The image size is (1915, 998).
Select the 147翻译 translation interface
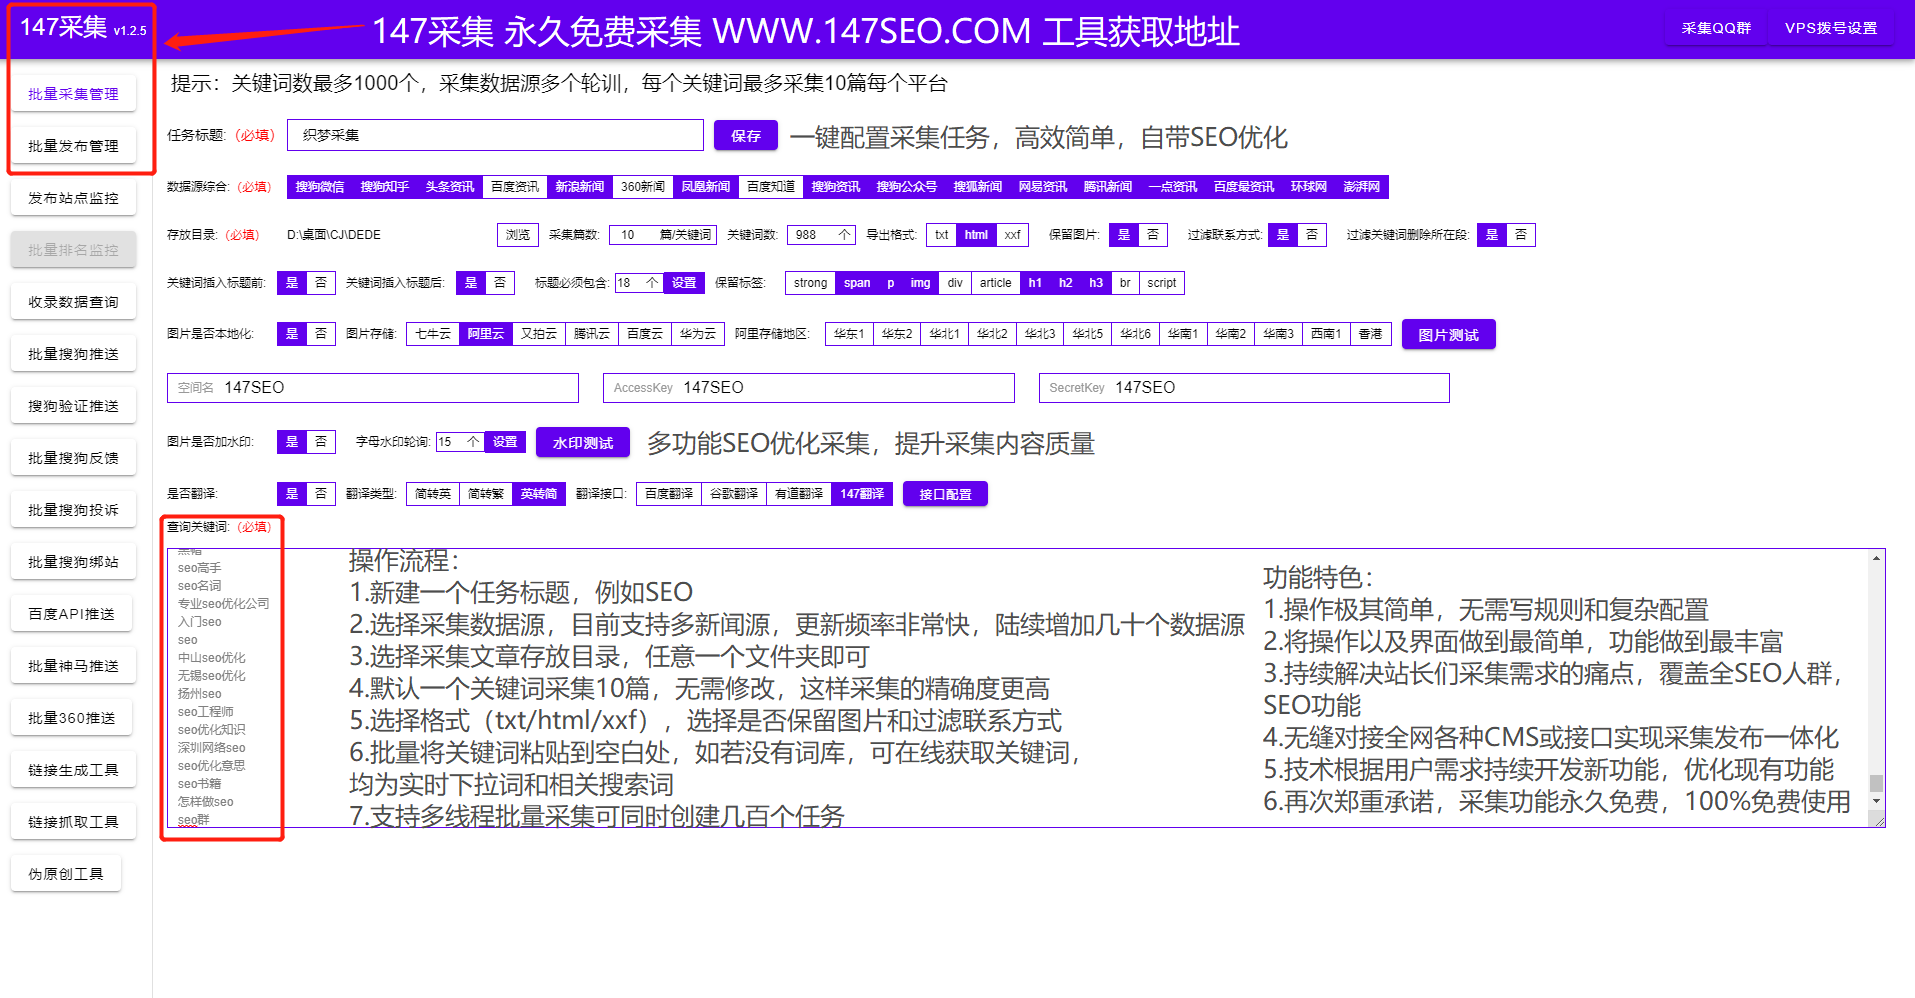861,493
